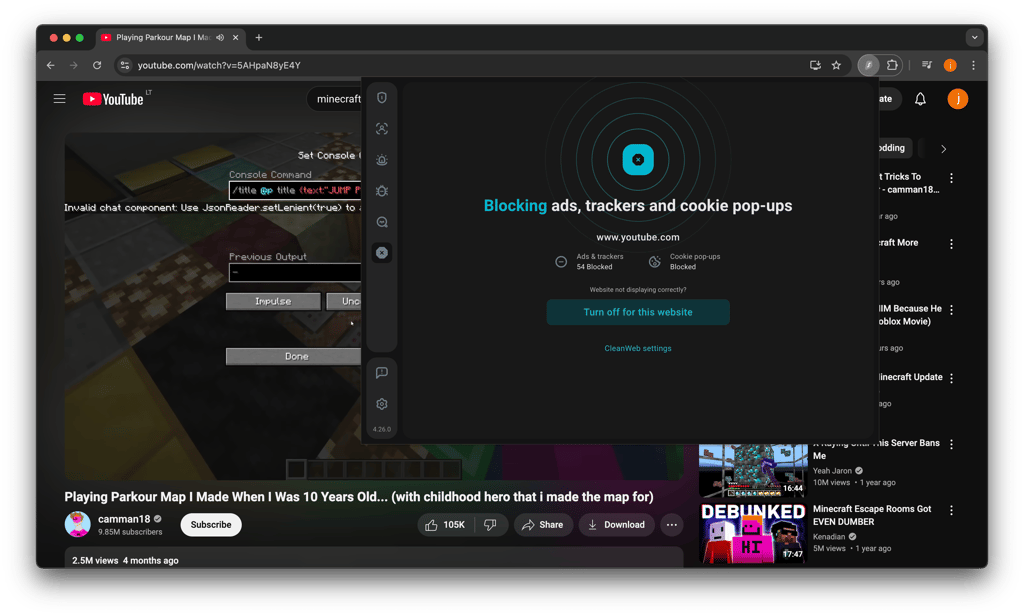Open the Alert siren icon in extension sidebar
The height and width of the screenshot is (616, 1024).
coord(382,160)
